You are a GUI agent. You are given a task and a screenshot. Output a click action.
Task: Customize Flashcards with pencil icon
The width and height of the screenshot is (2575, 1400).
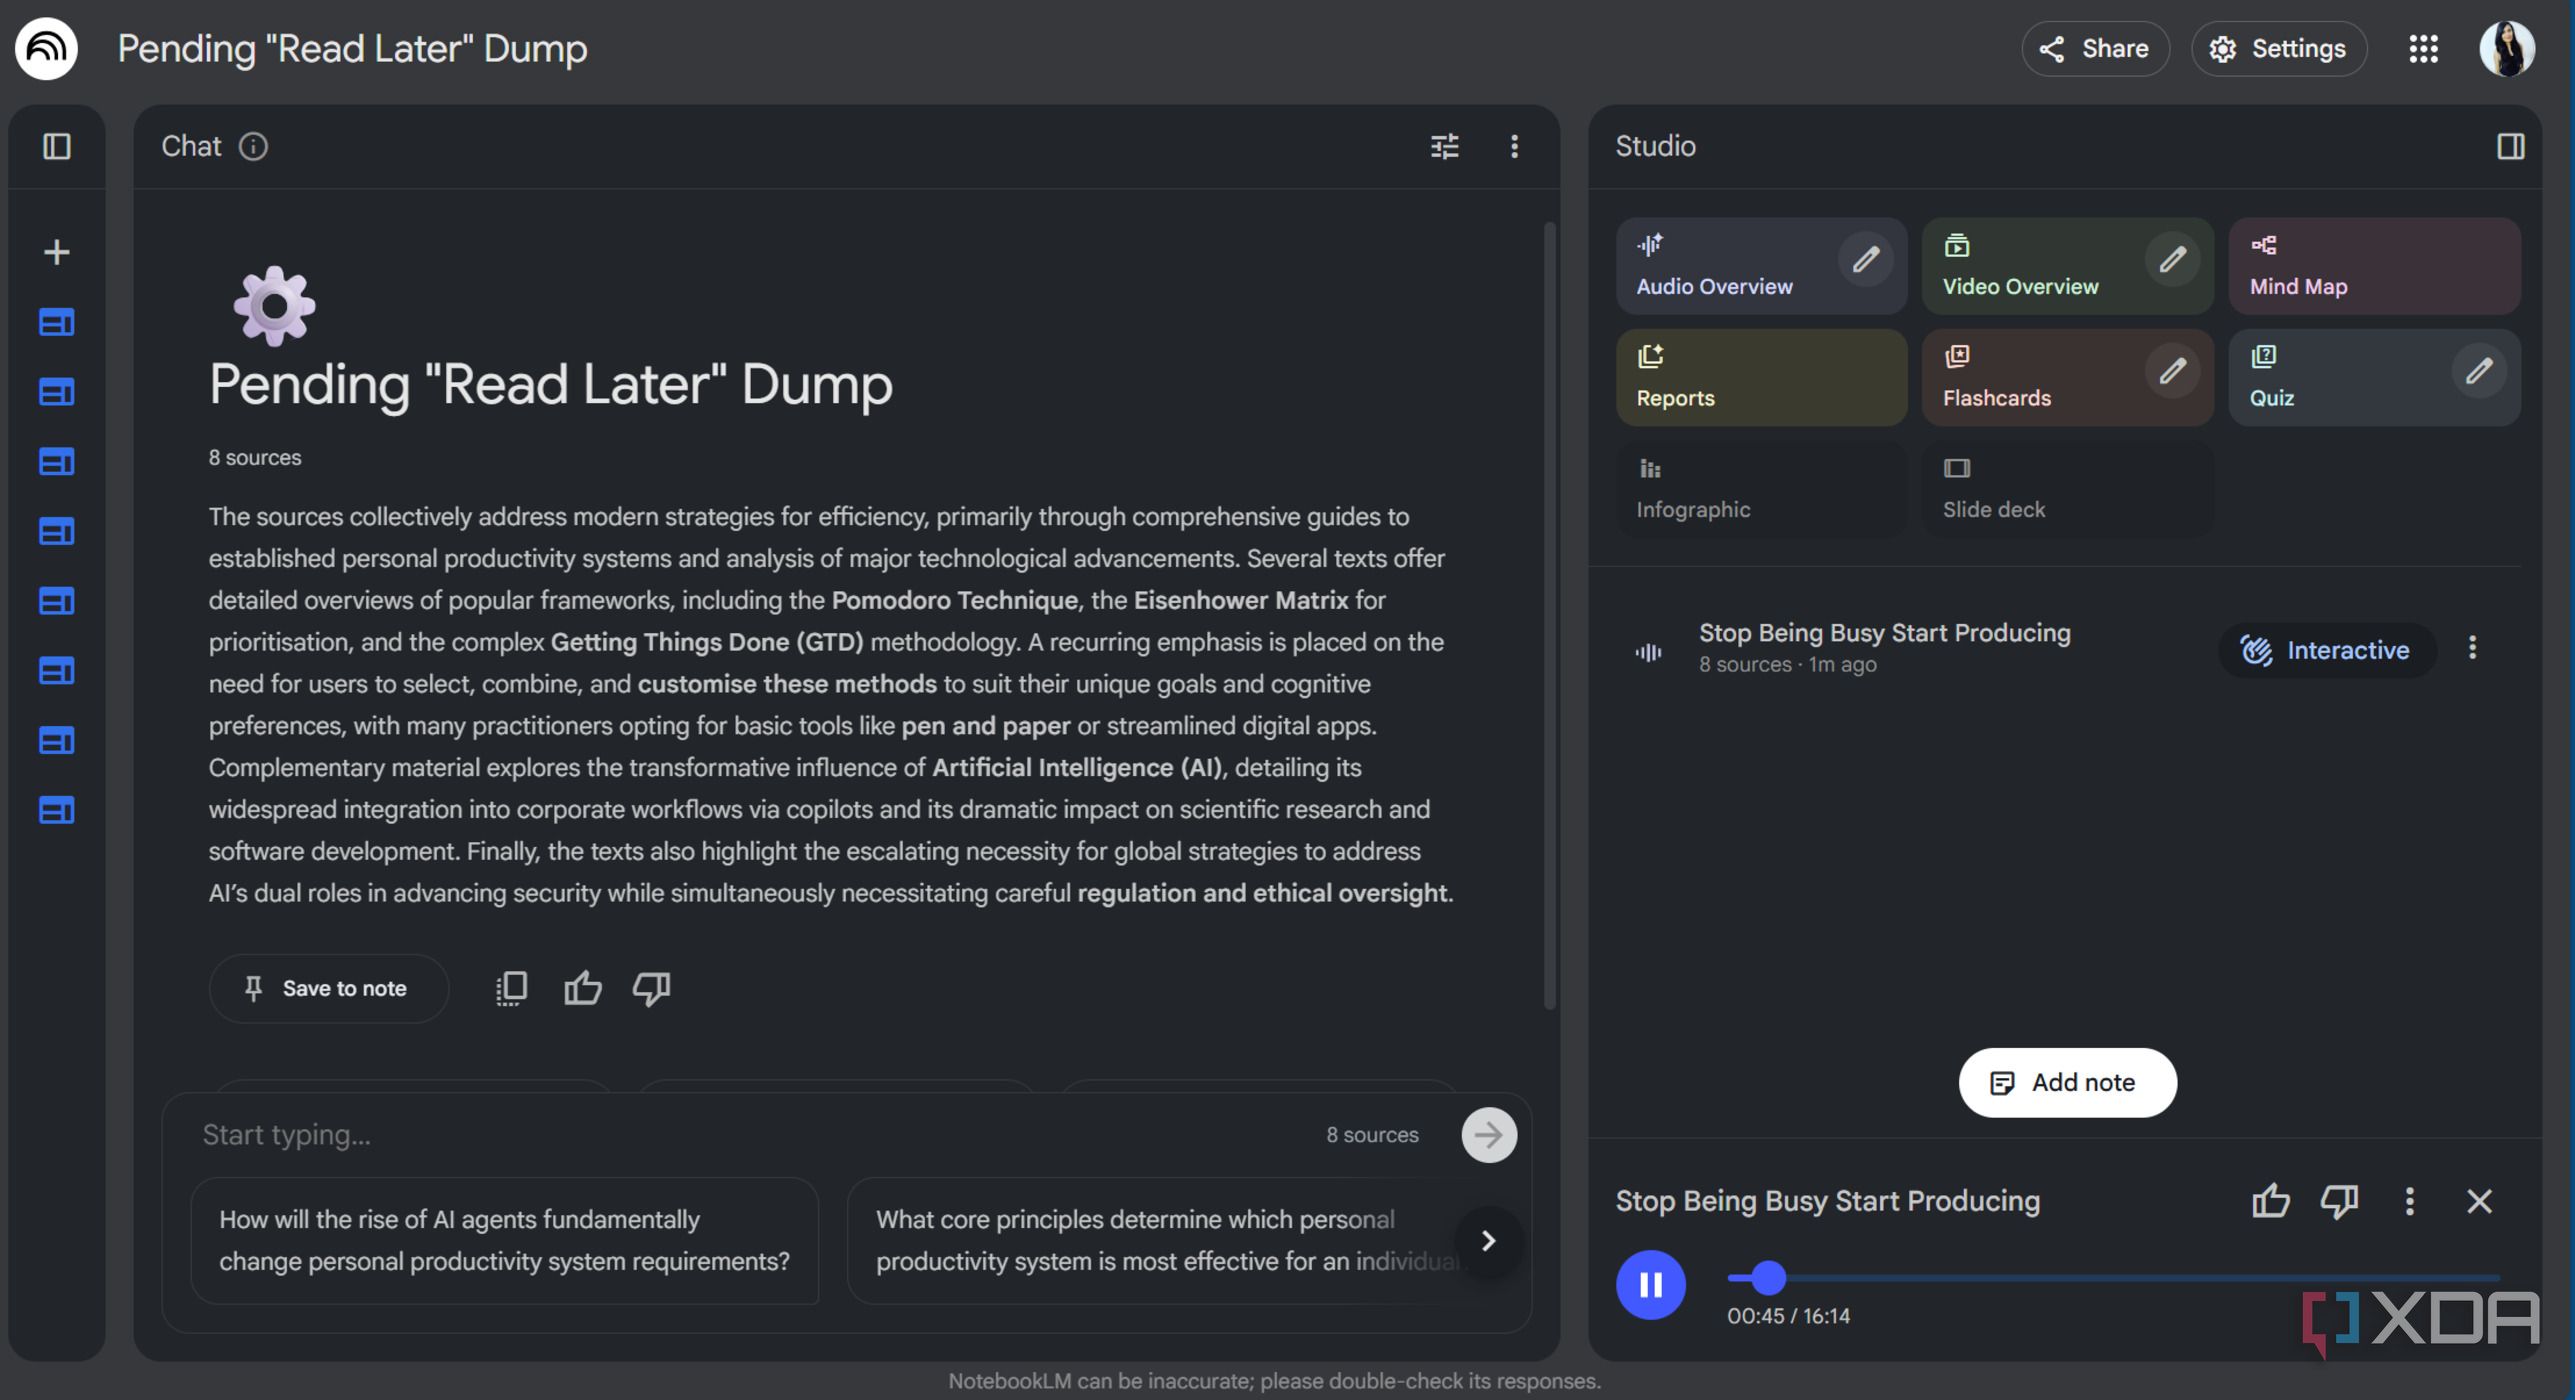[x=2172, y=372]
